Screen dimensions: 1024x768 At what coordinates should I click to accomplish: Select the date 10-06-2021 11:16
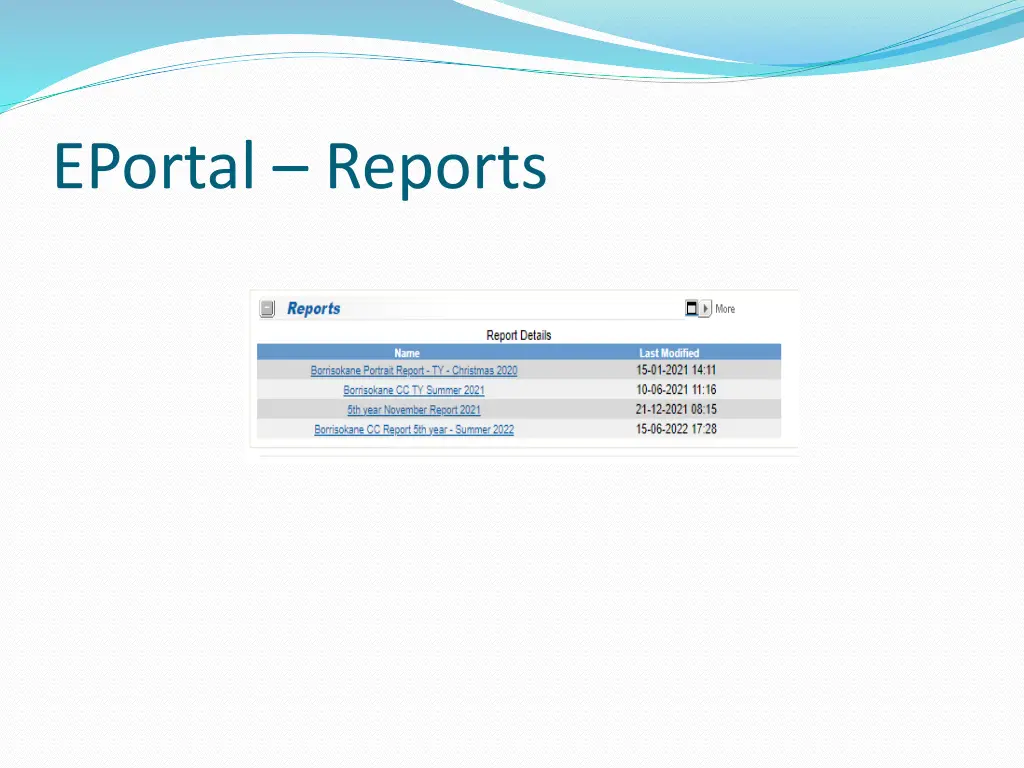click(676, 389)
